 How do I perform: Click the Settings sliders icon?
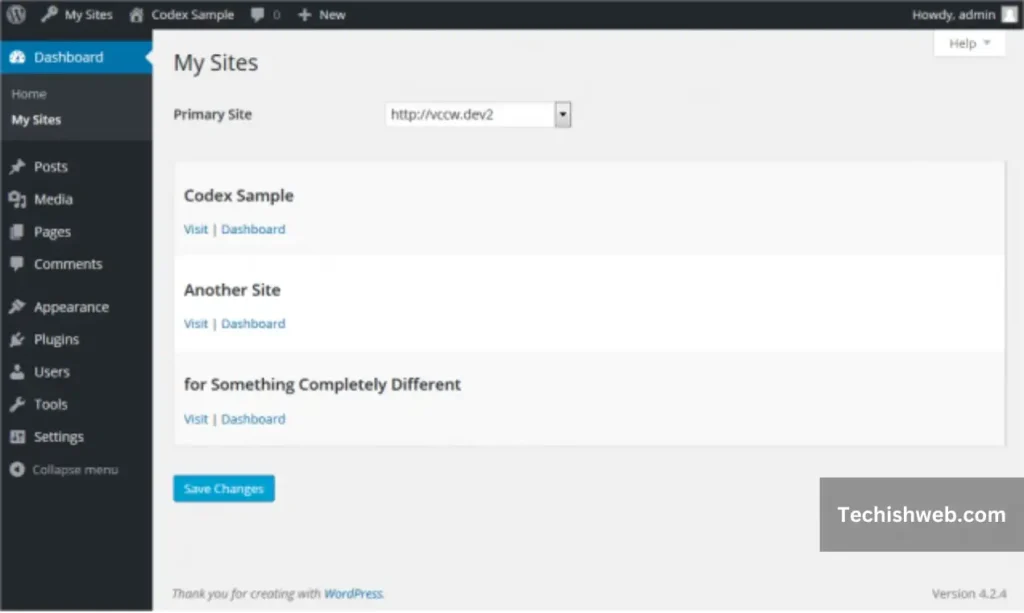click(x=18, y=437)
